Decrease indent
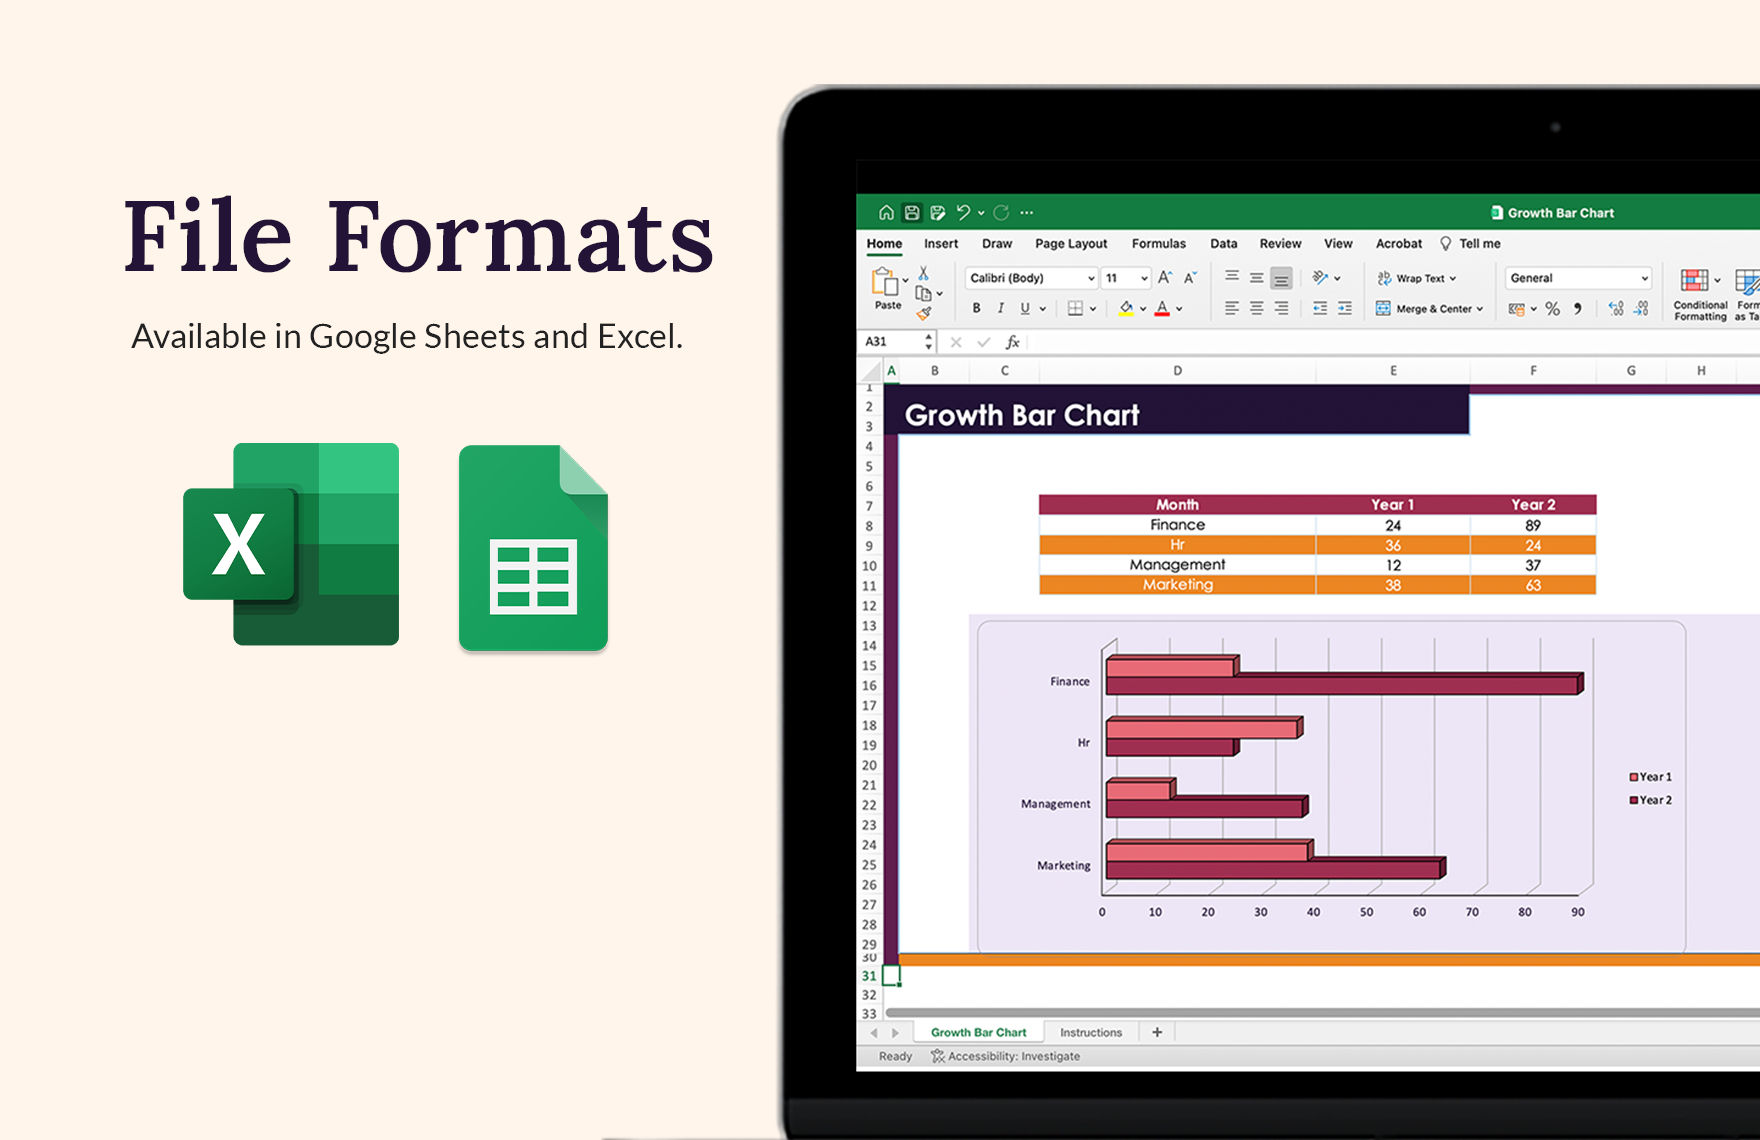1760x1140 pixels. tap(1320, 308)
